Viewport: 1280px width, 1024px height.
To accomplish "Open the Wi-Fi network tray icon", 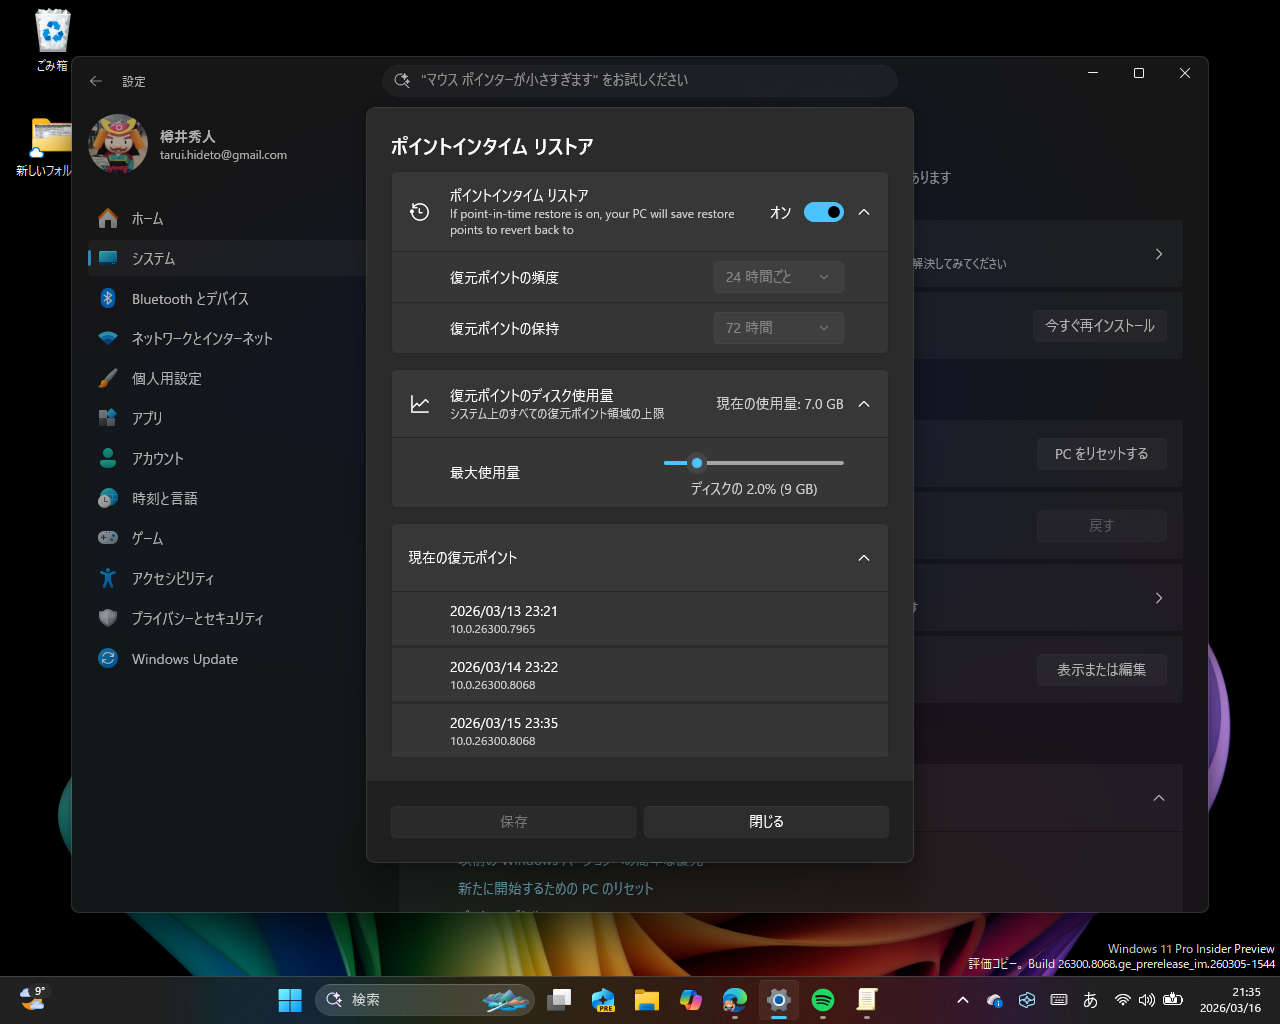I will coord(1123,1000).
